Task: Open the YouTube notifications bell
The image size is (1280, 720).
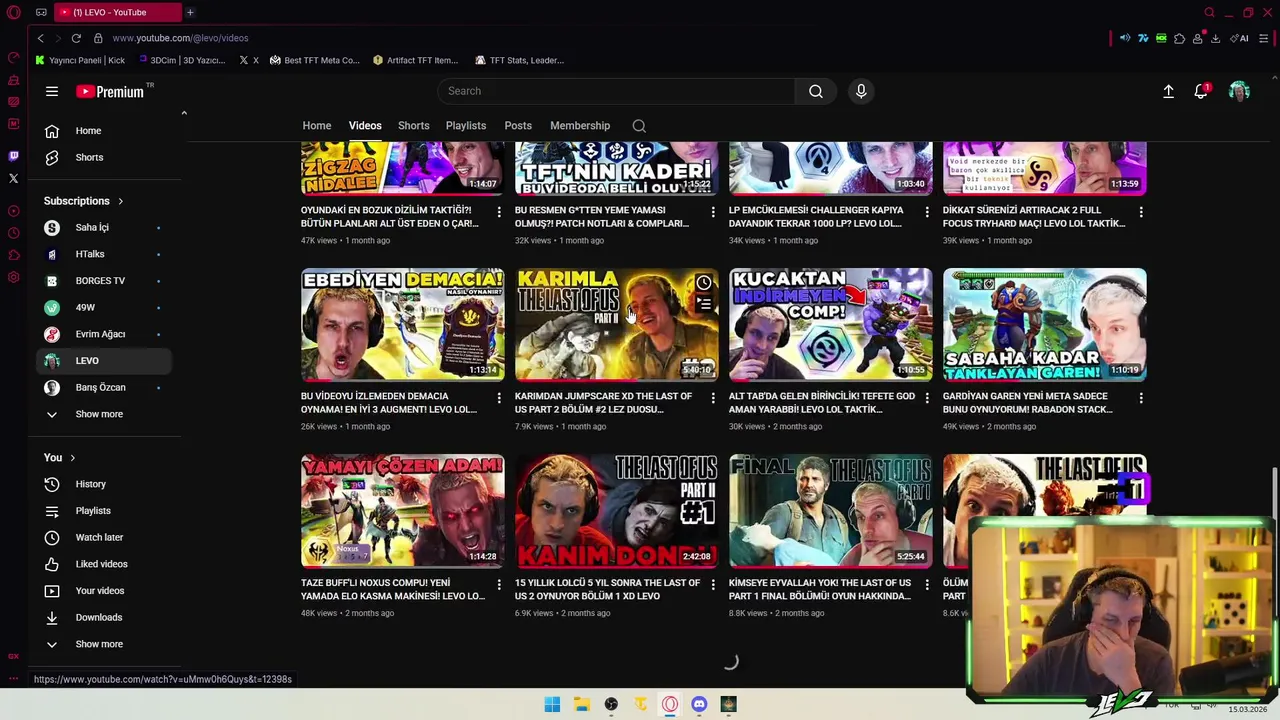Action: (1201, 91)
